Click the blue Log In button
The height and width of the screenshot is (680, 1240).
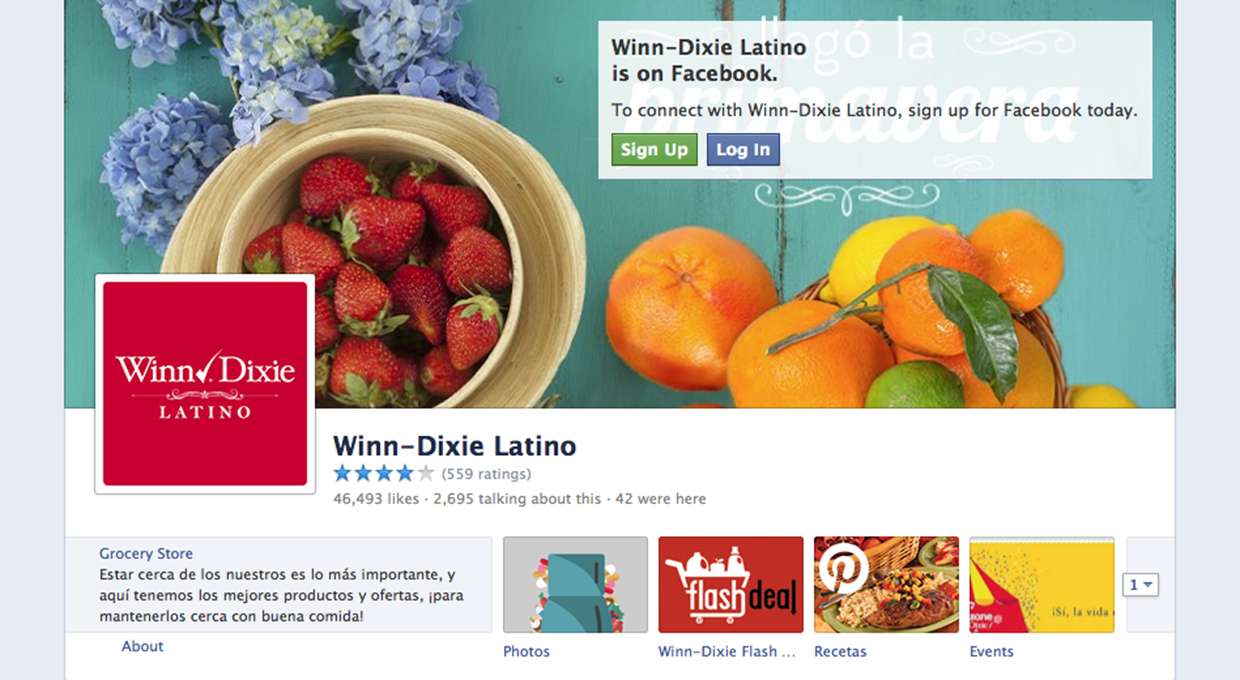[743, 150]
